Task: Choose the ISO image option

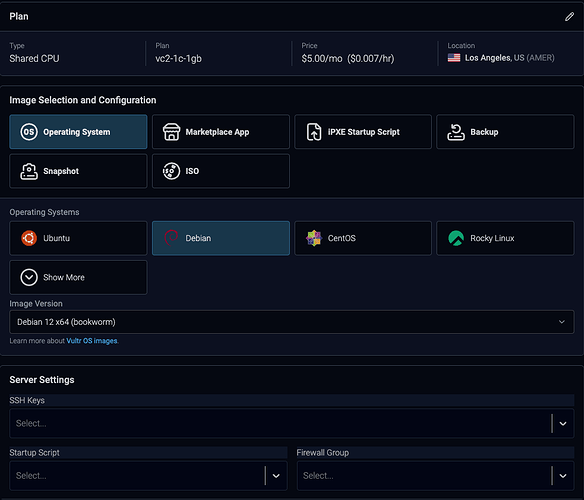Action: click(220, 171)
